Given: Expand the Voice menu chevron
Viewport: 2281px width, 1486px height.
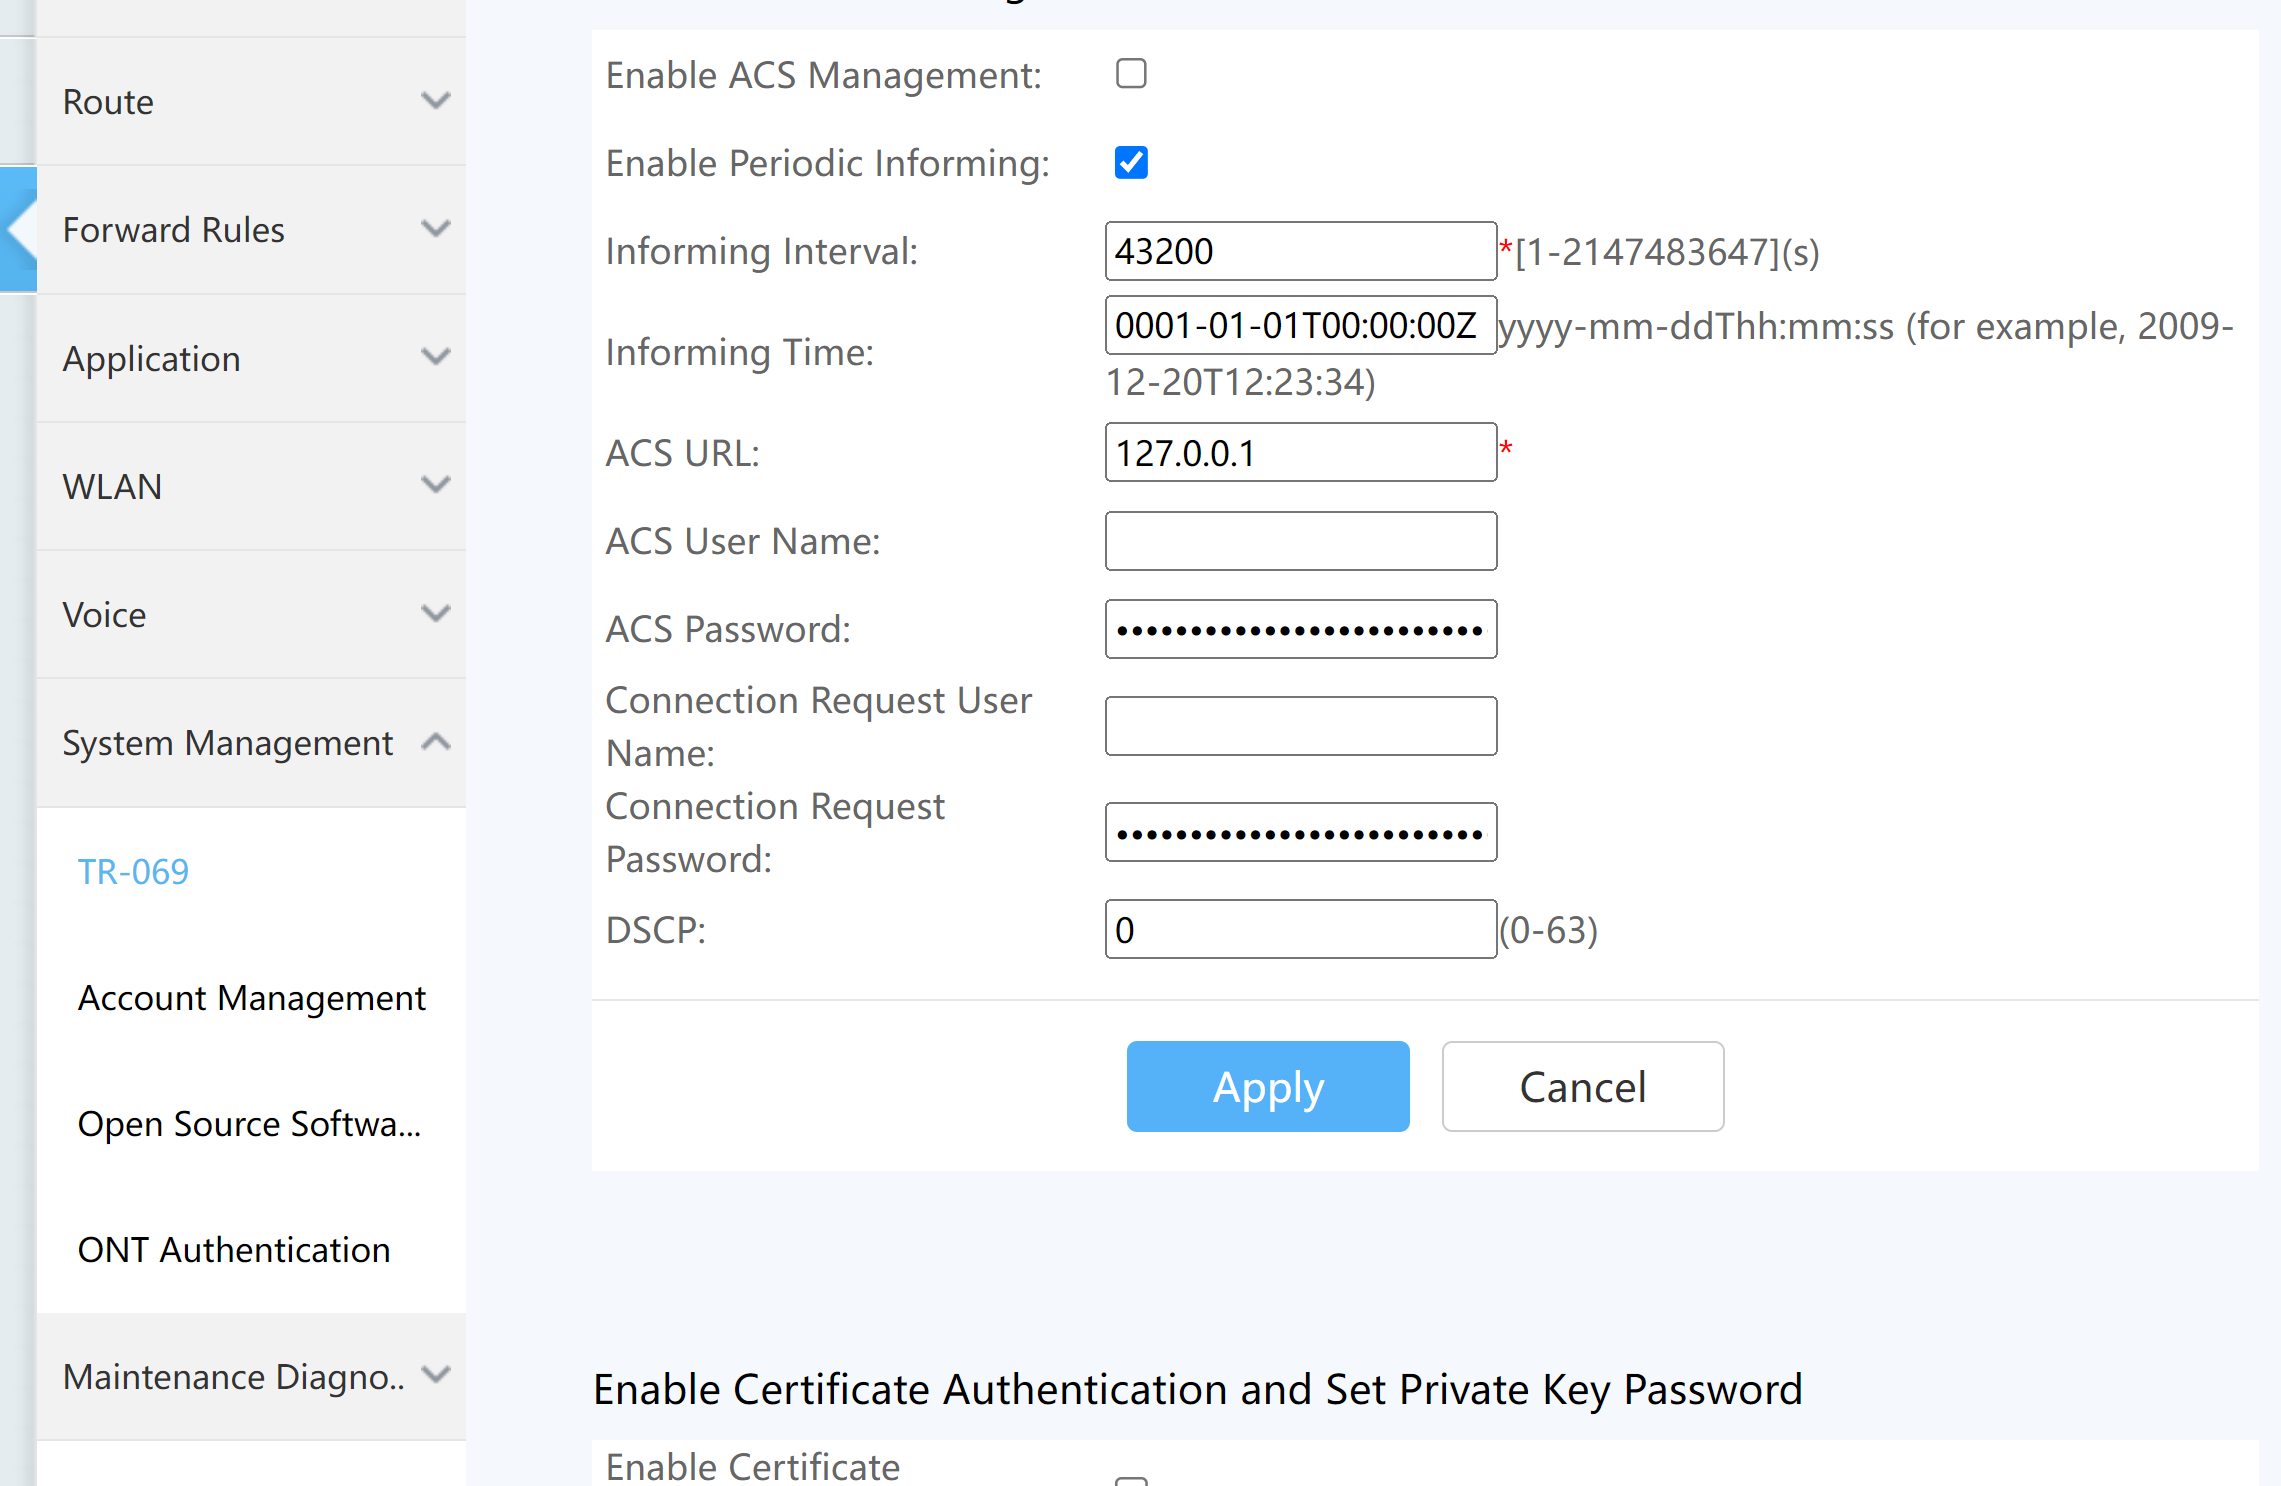Looking at the screenshot, I should [435, 614].
